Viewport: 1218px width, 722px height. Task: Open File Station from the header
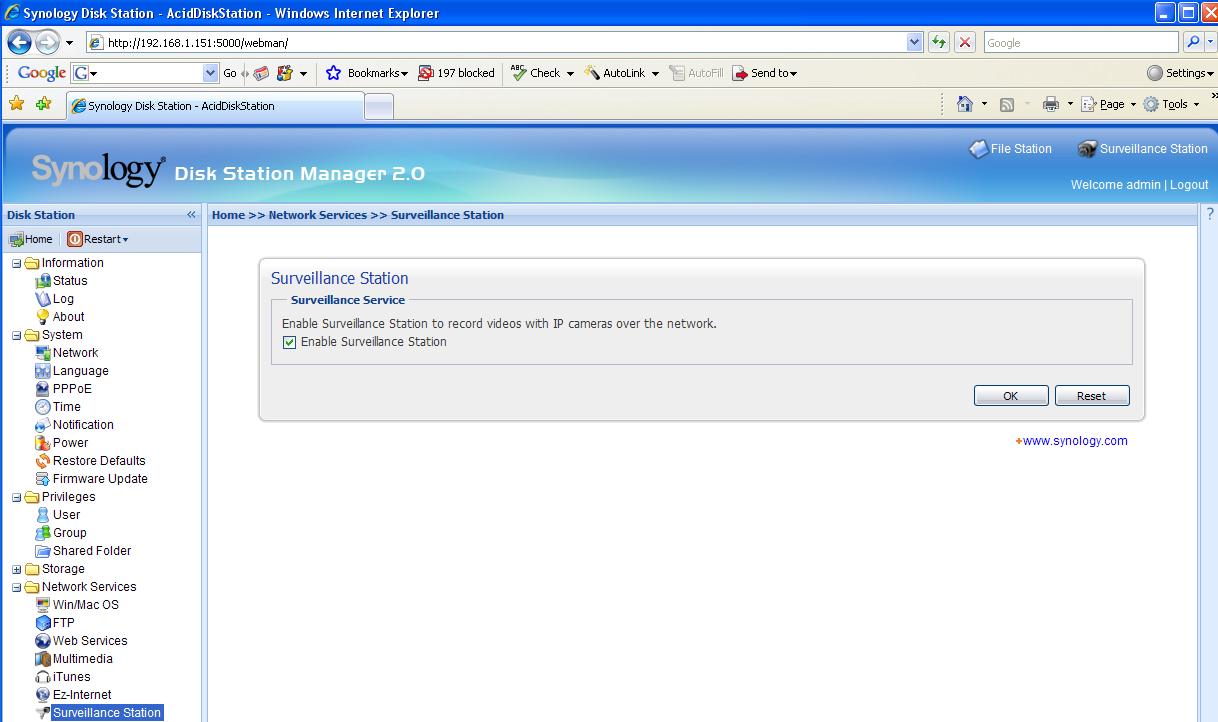click(x=1010, y=149)
